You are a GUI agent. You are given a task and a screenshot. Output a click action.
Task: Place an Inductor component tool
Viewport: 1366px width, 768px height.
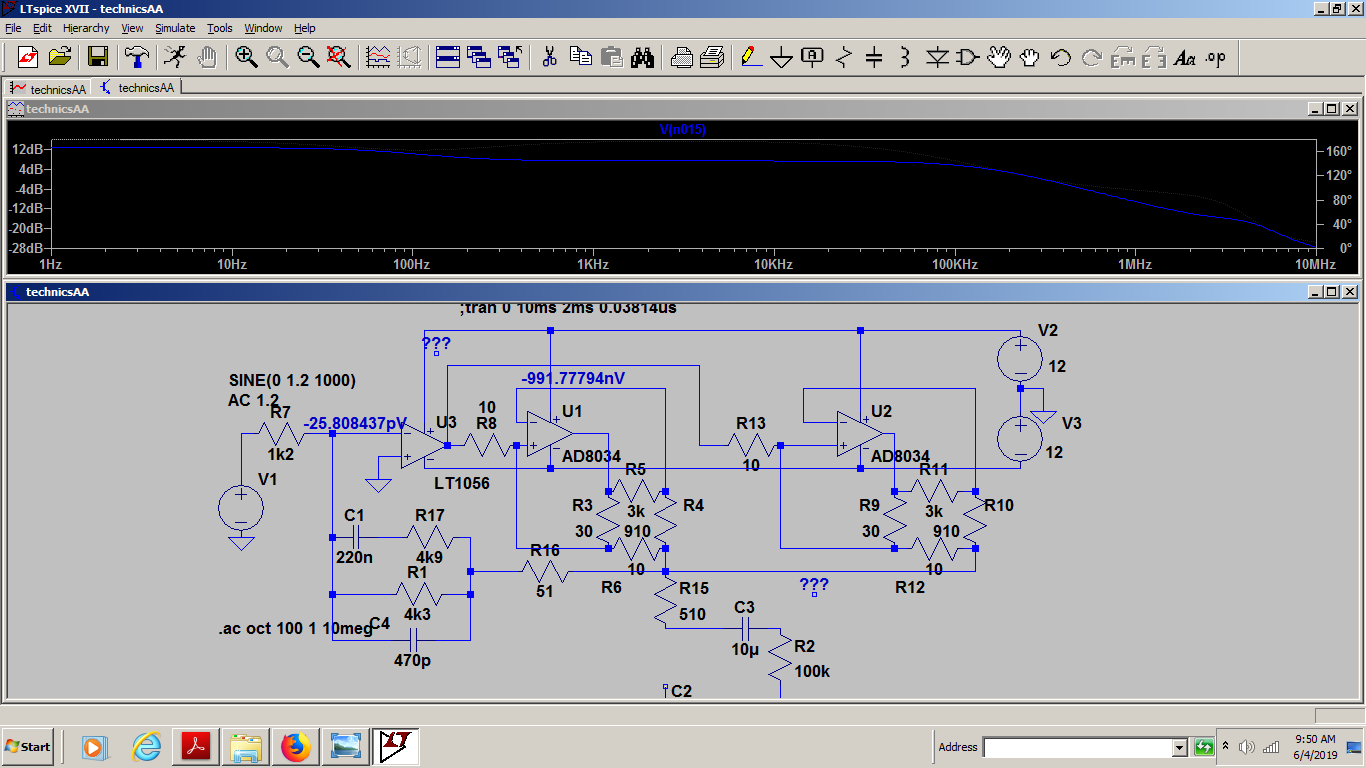pos(905,56)
